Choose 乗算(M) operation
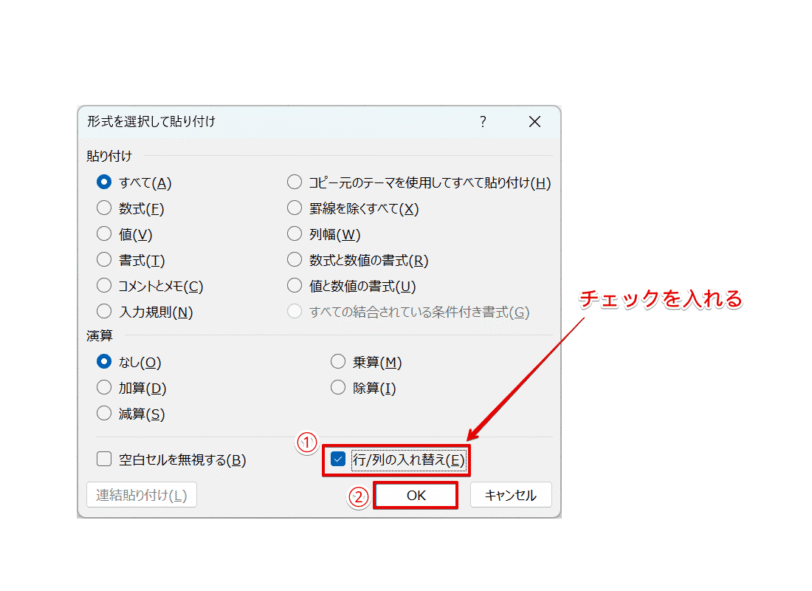The width and height of the screenshot is (812, 591). (x=338, y=362)
